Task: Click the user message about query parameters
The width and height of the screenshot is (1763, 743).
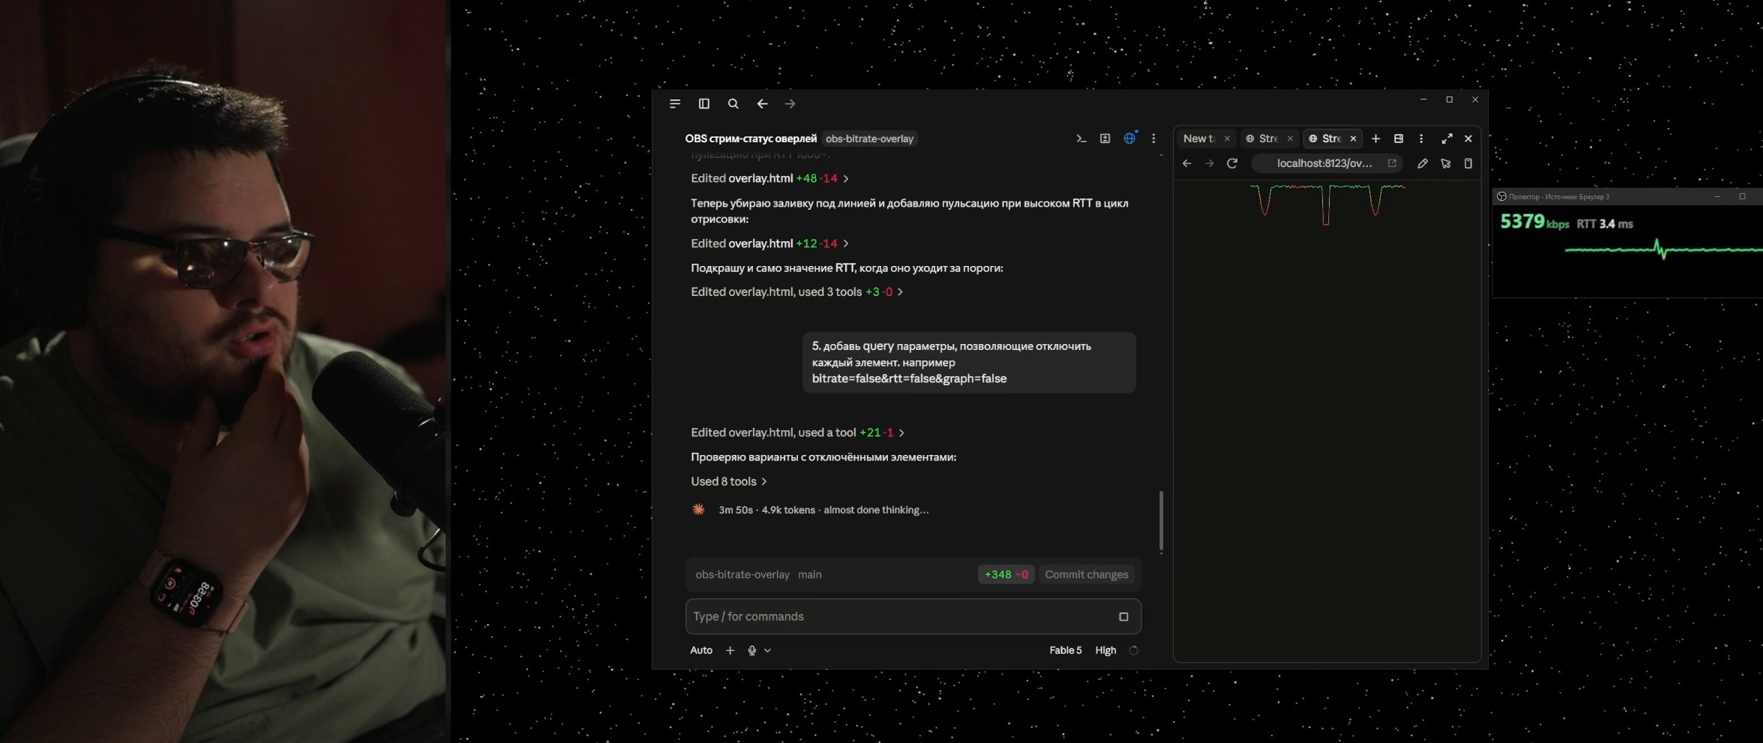Action: tap(968, 362)
